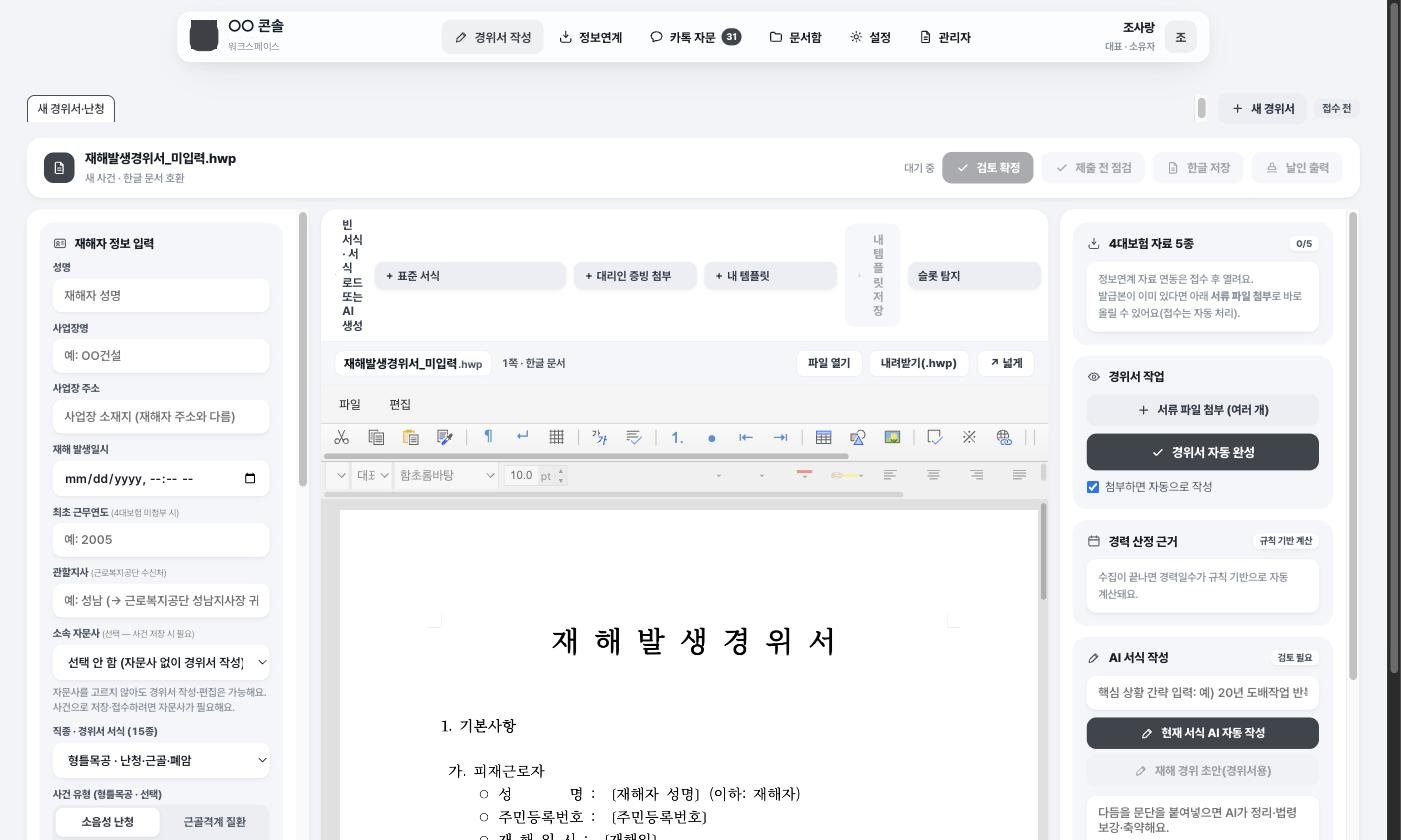Click the 슬롯 탐지 button
Image resolution: width=1401 pixels, height=840 pixels.
(974, 276)
